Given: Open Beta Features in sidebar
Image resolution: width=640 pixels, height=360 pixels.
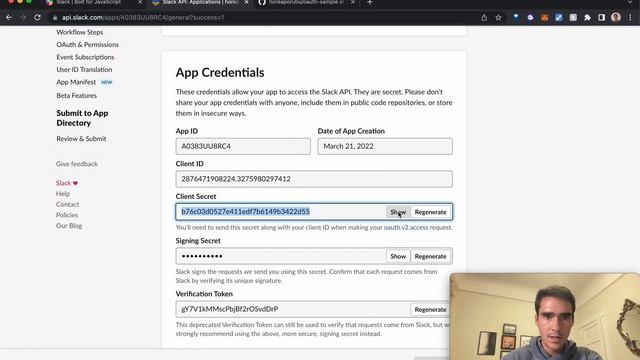Looking at the screenshot, I should (x=76, y=96).
